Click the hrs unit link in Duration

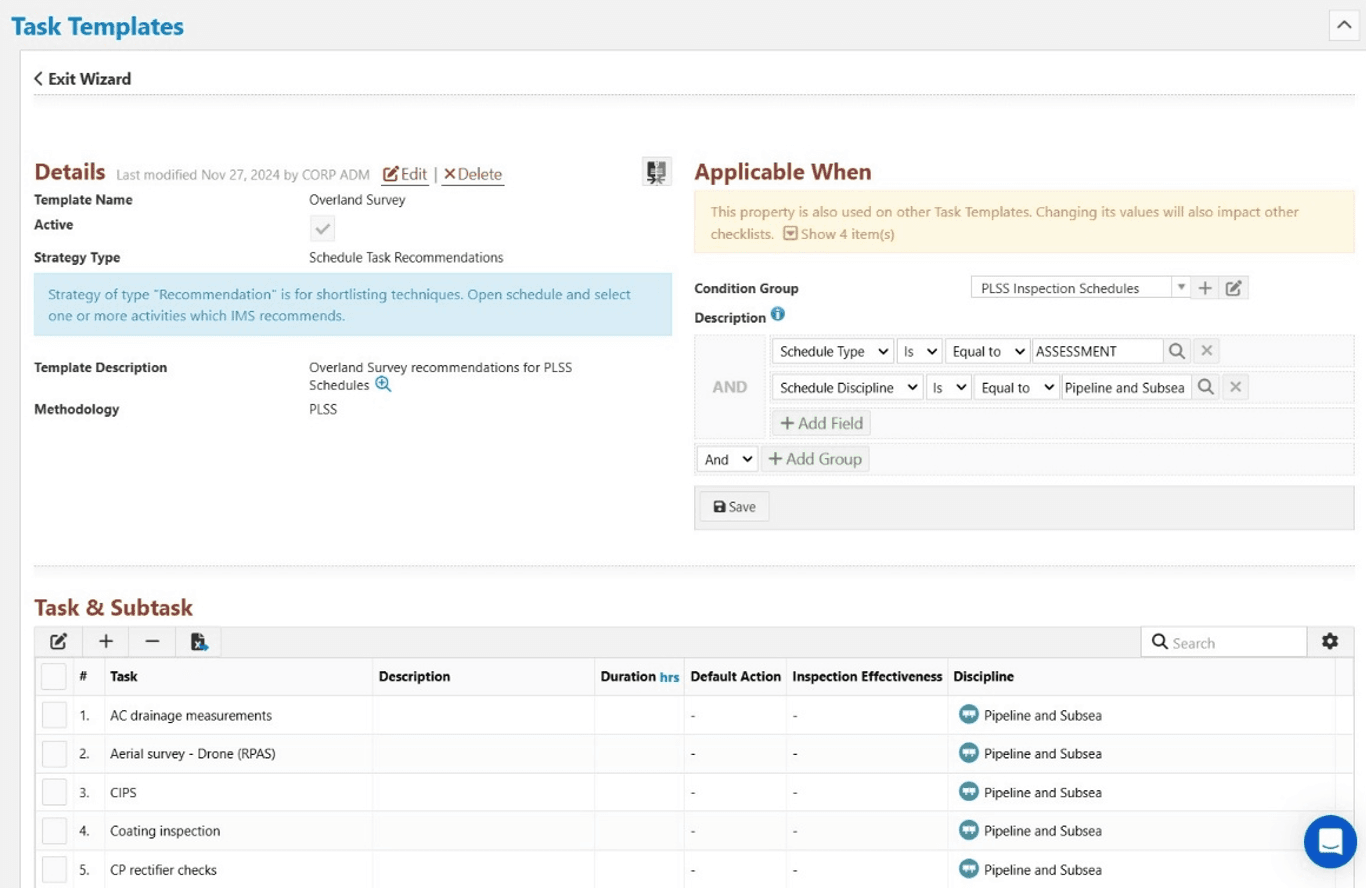click(669, 677)
